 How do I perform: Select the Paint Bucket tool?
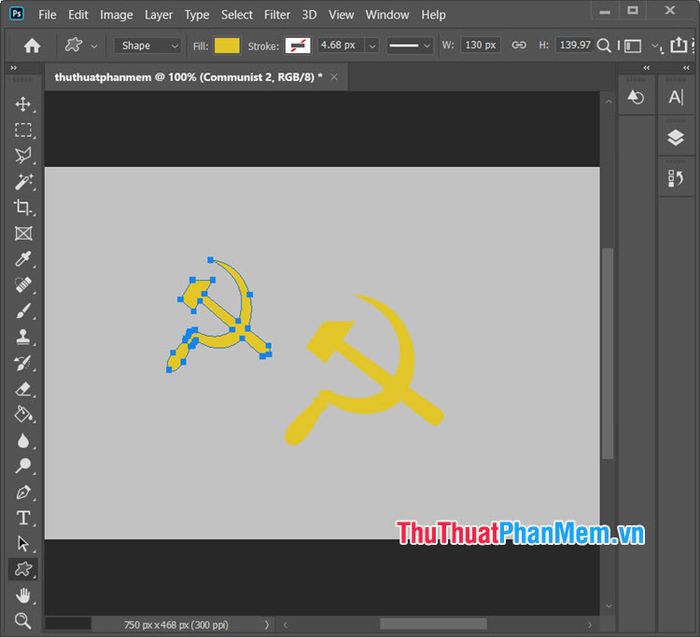coord(23,414)
